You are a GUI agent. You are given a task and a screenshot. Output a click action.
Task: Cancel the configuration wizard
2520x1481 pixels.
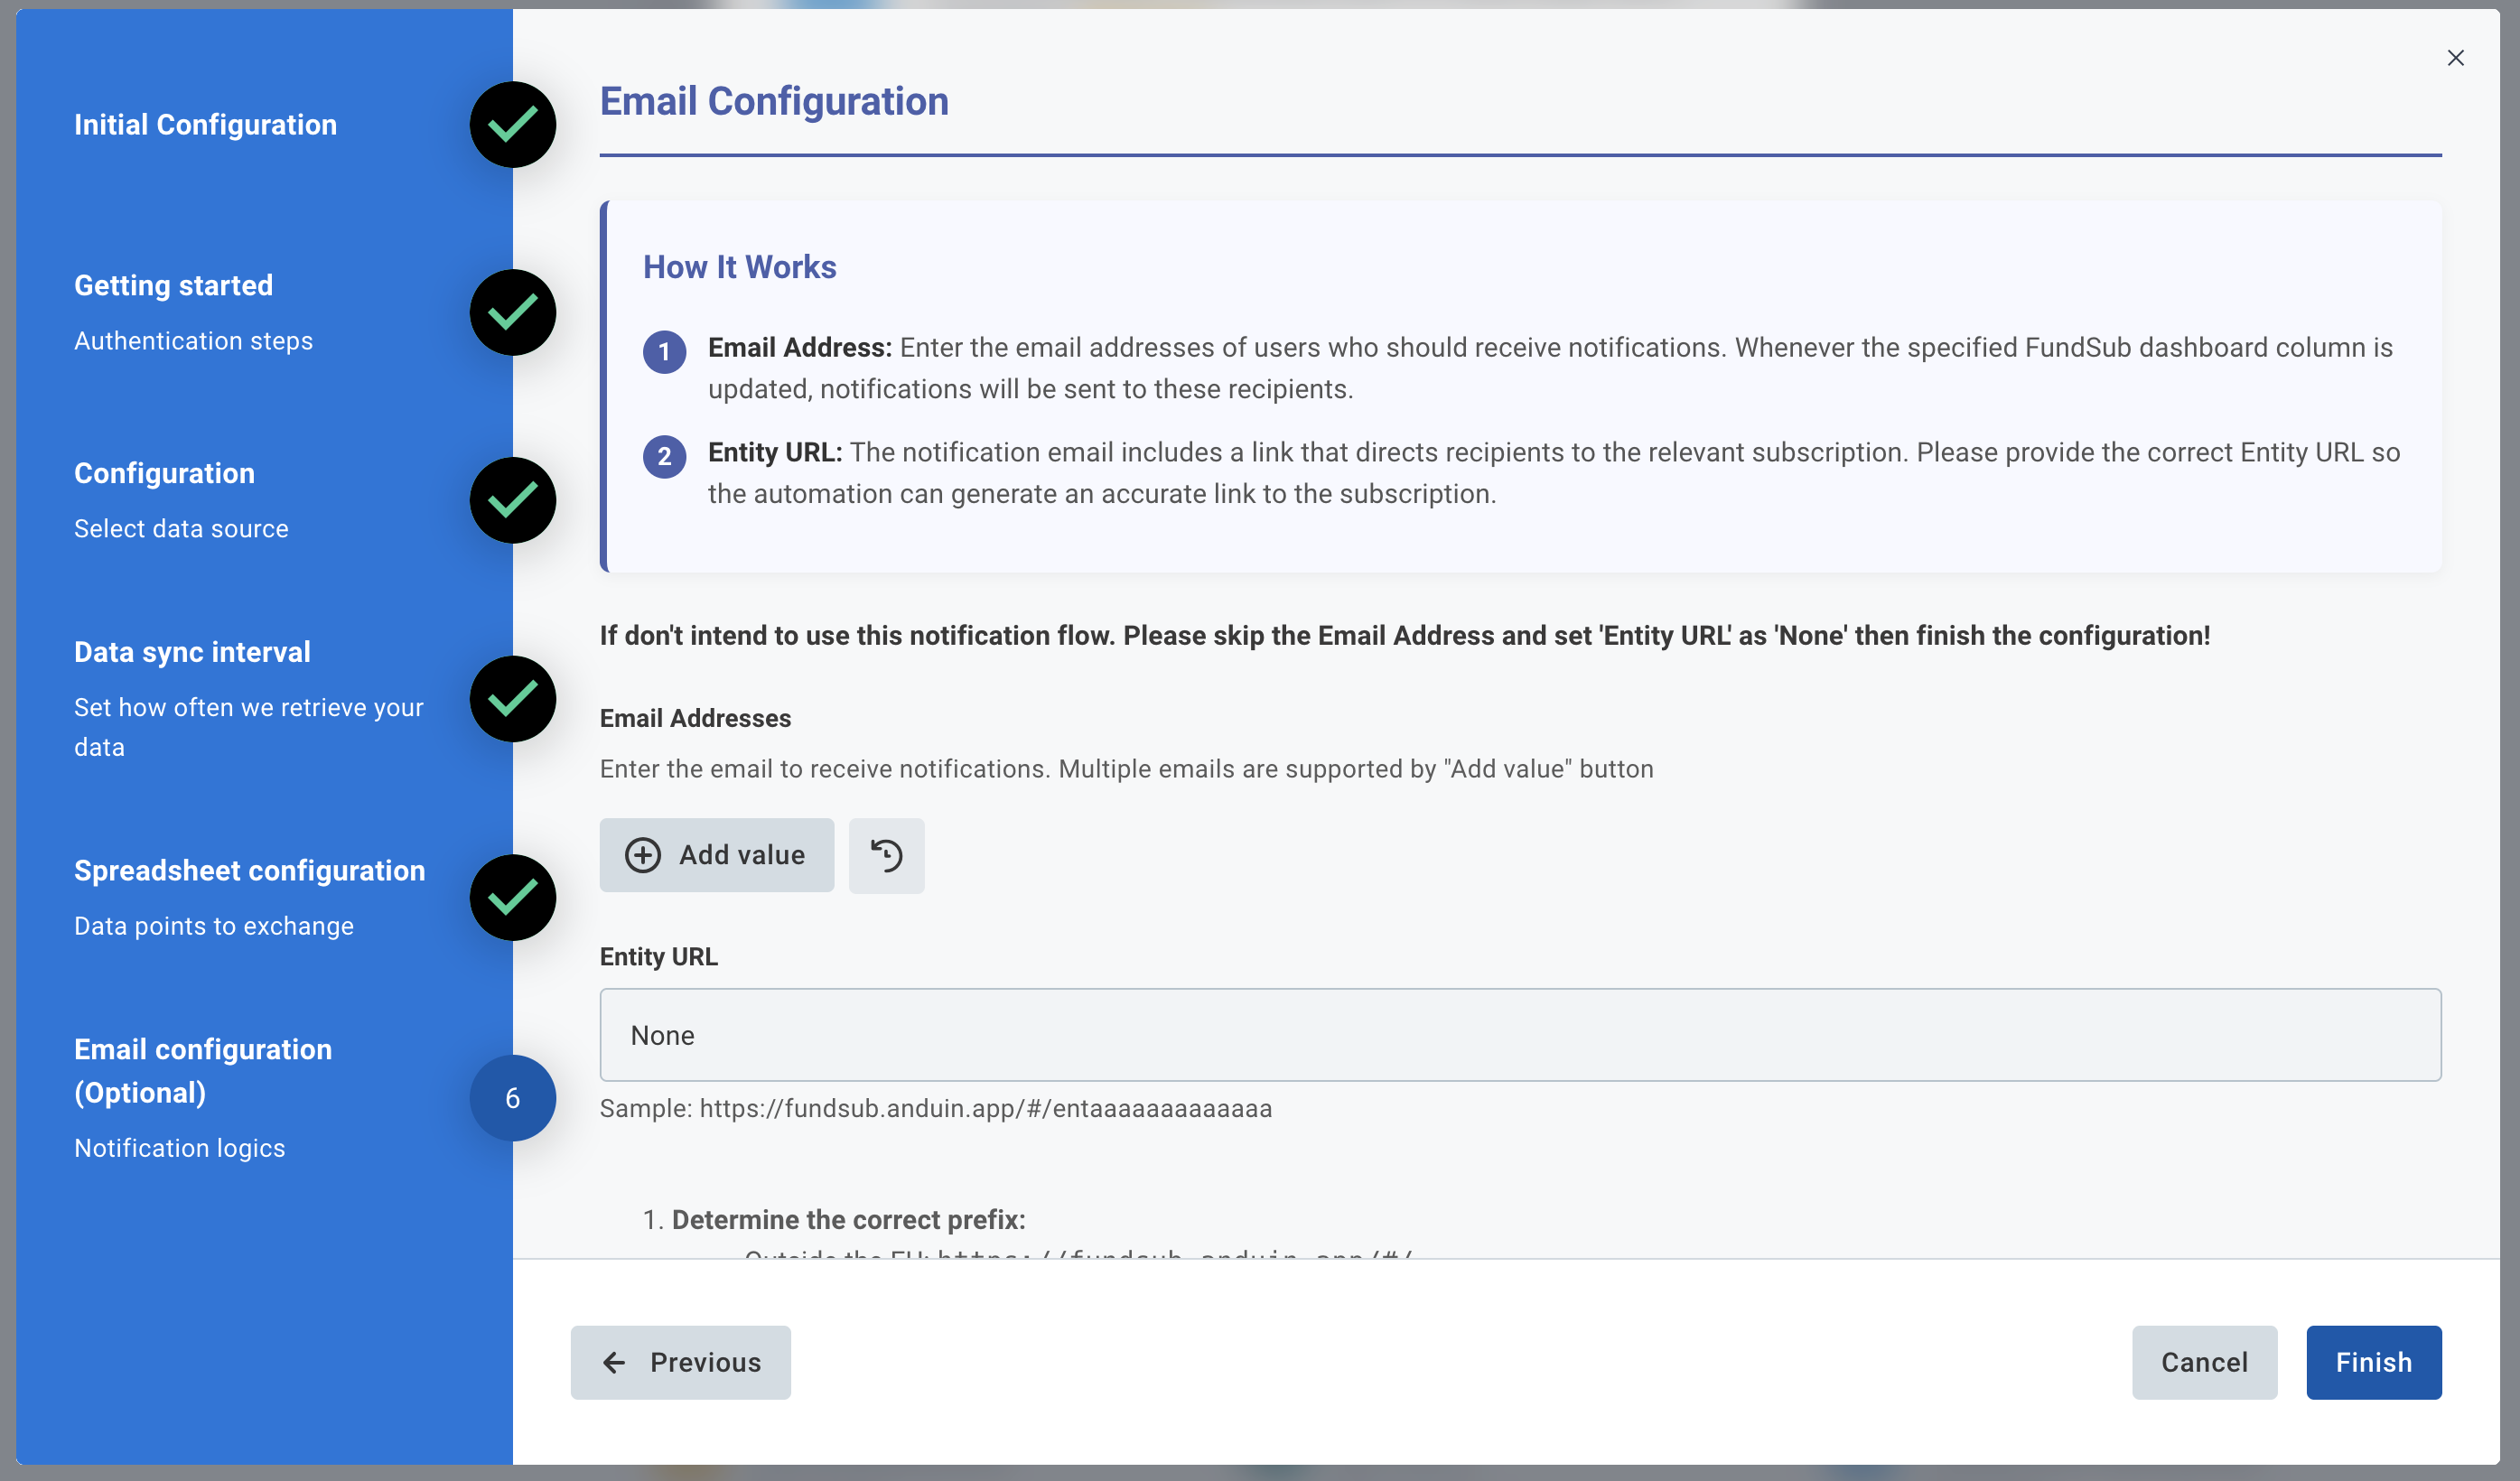2204,1362
